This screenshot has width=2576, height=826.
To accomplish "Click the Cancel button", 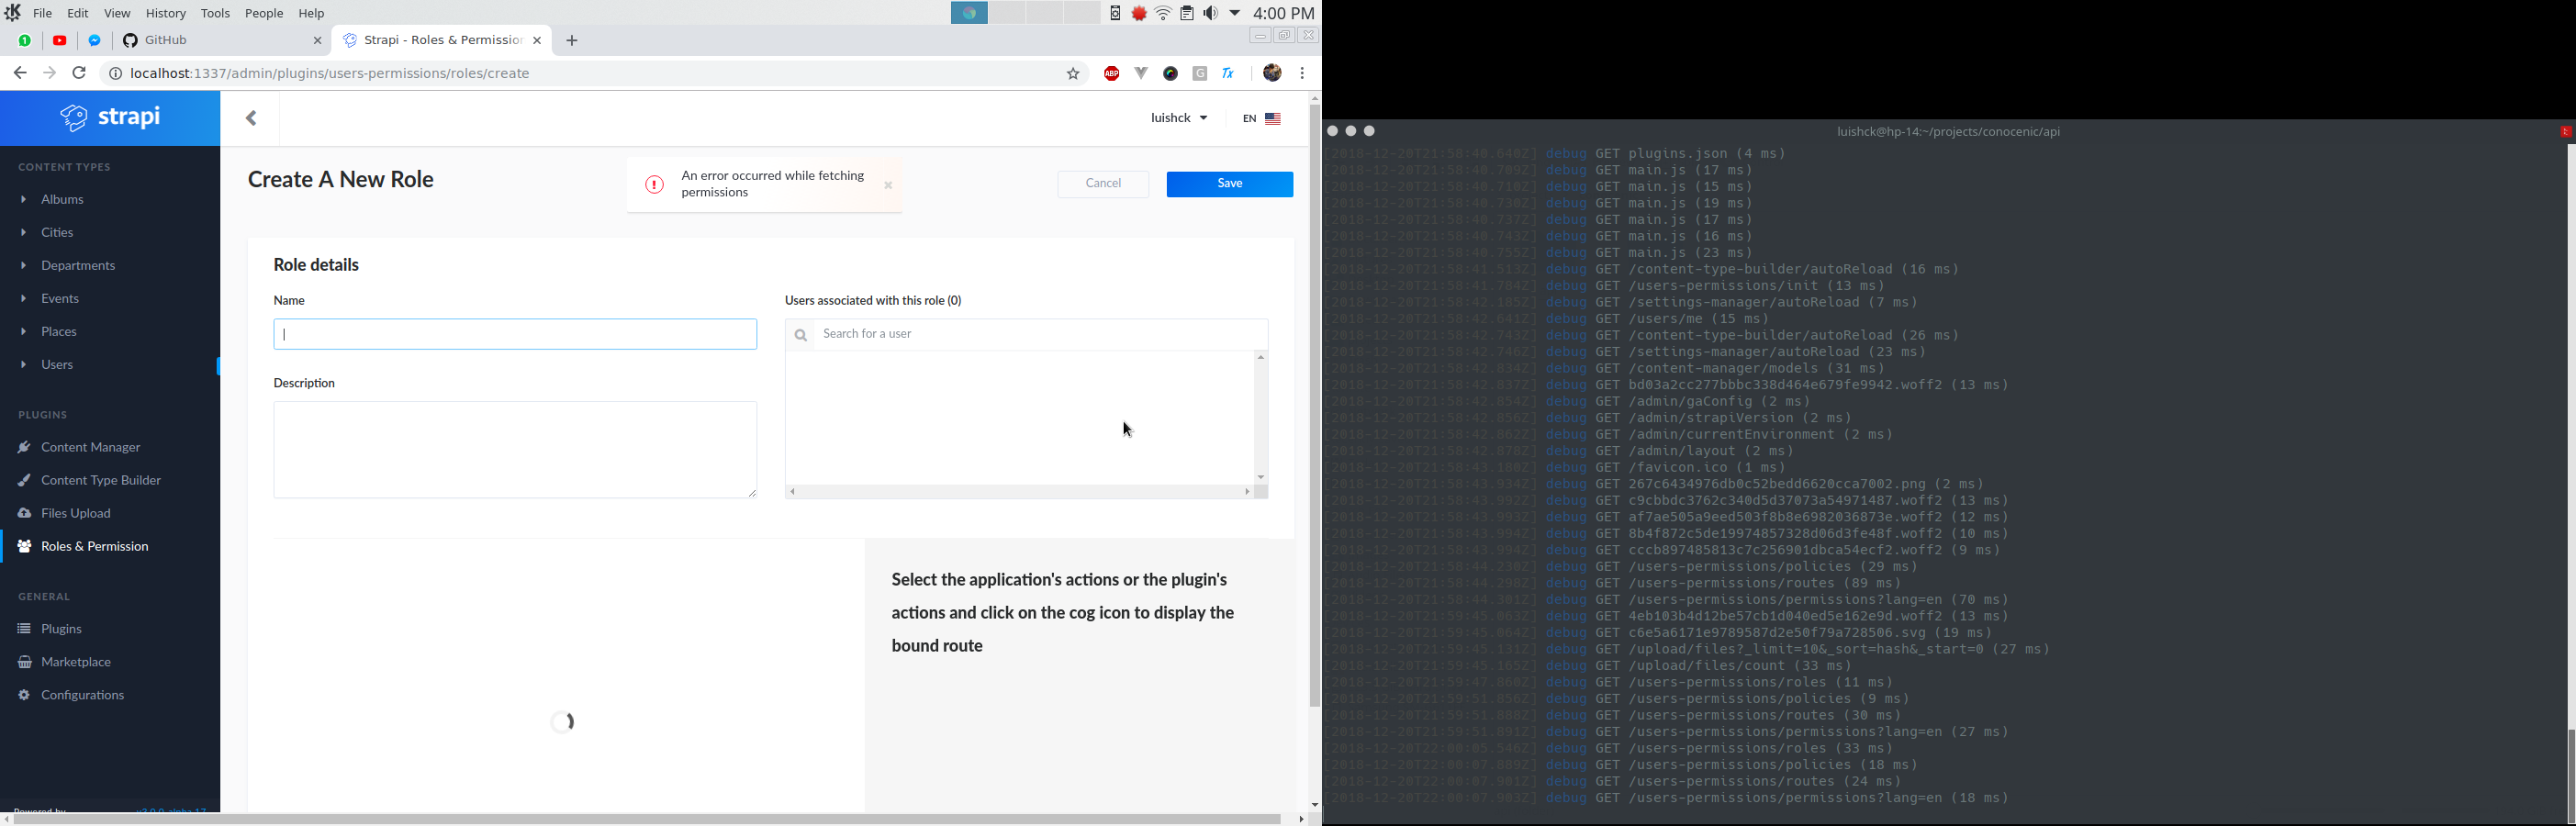I will click(x=1104, y=184).
